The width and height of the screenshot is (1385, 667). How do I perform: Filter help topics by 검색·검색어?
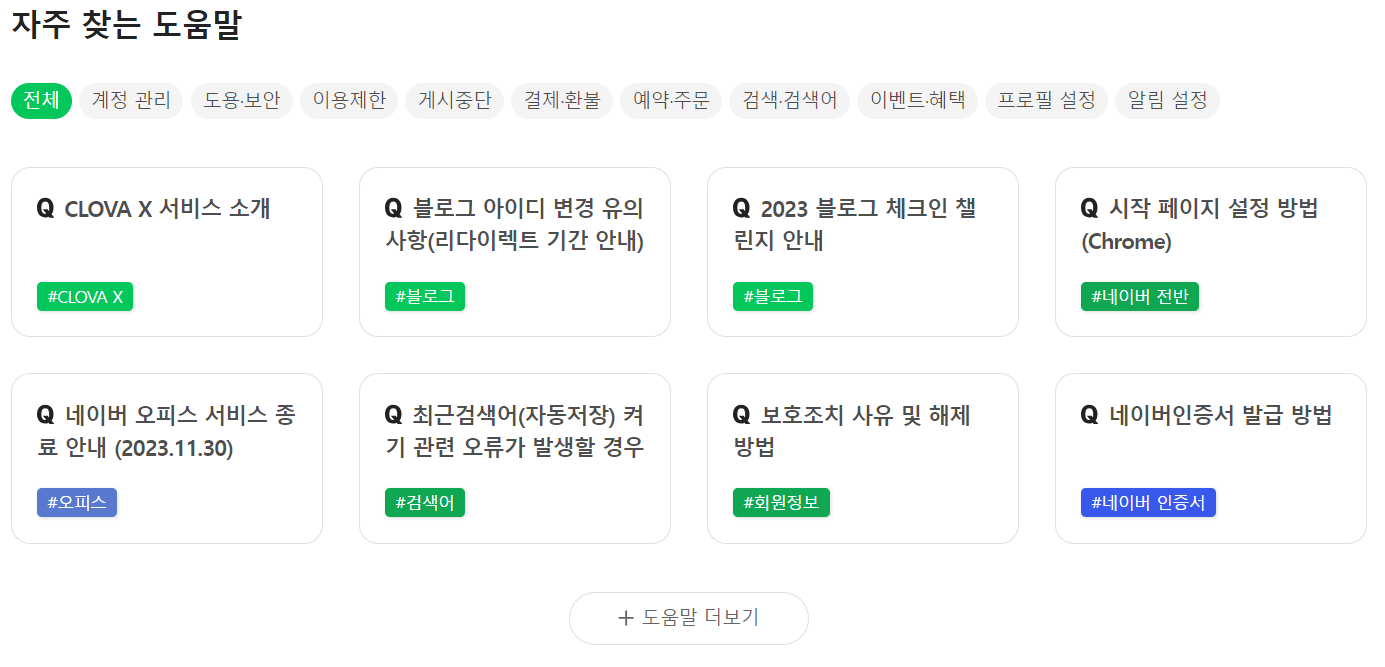point(789,100)
